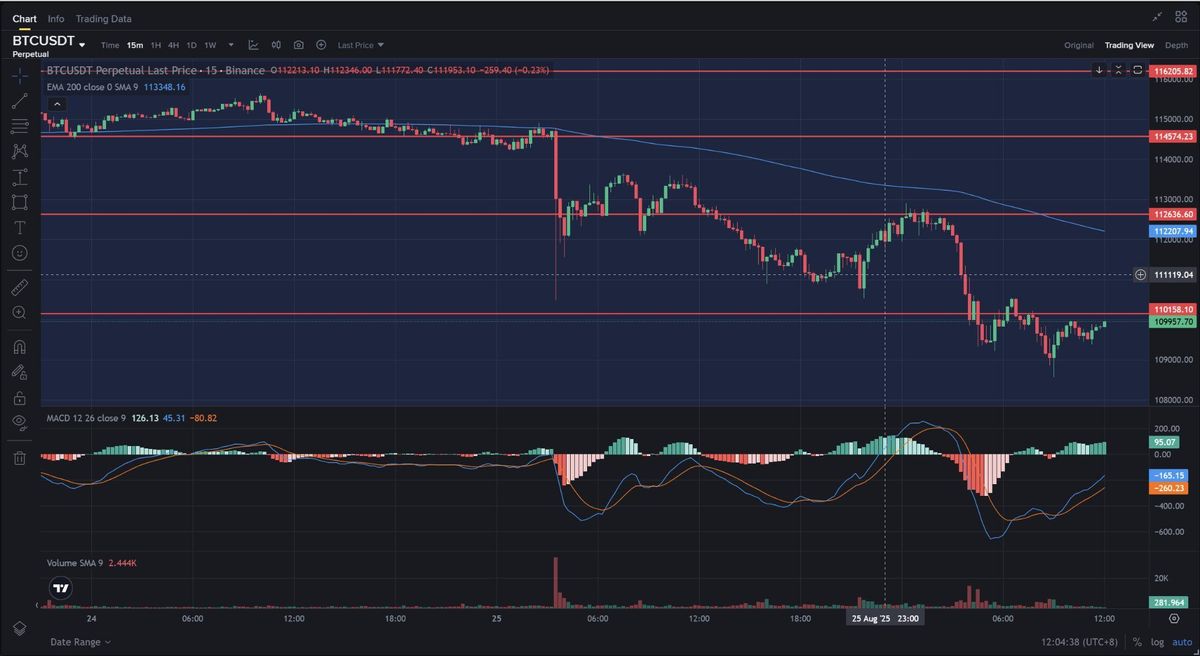This screenshot has width=1200, height=656.
Task: Open the Fibonacci and horizontal lines tool
Action: (19, 126)
